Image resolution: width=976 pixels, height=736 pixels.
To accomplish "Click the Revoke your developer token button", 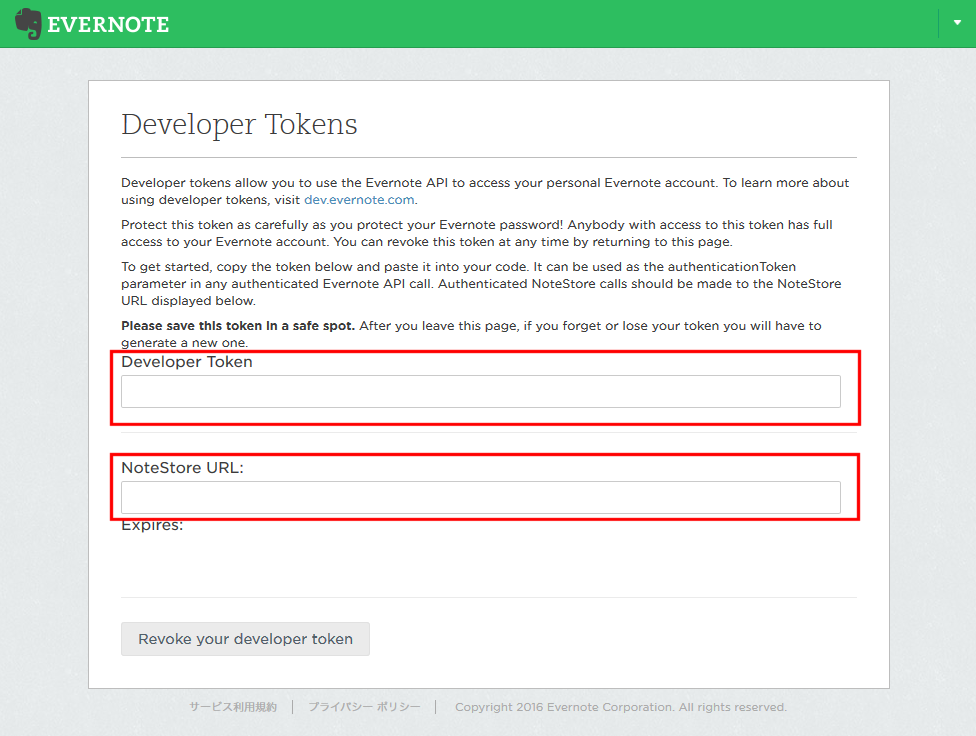I will 245,639.
